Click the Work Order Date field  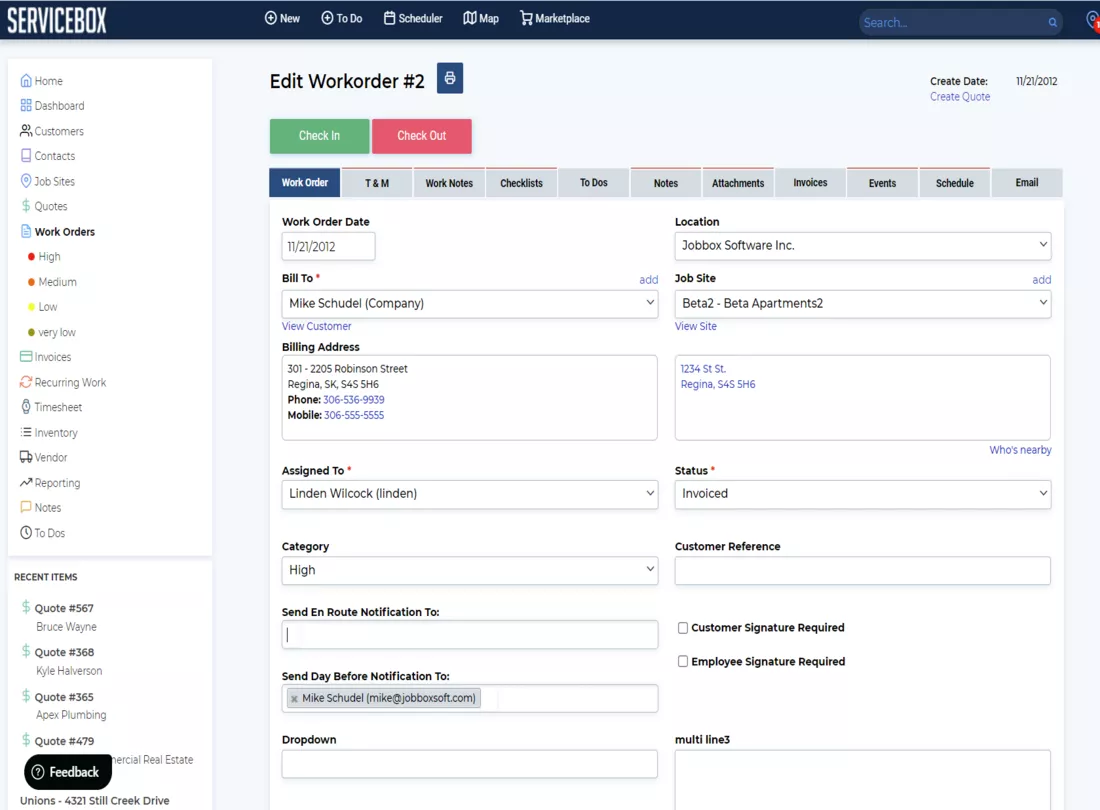(328, 247)
